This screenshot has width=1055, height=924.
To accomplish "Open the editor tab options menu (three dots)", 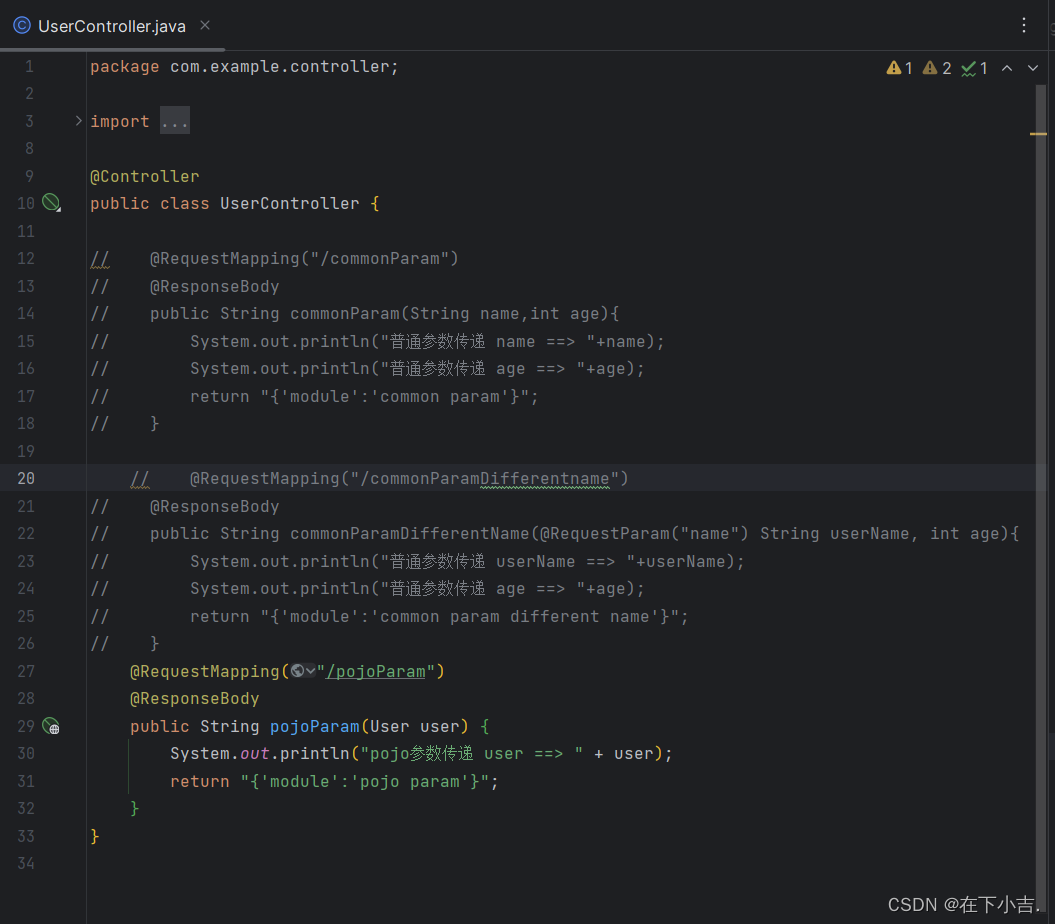I will click(x=1023, y=26).
